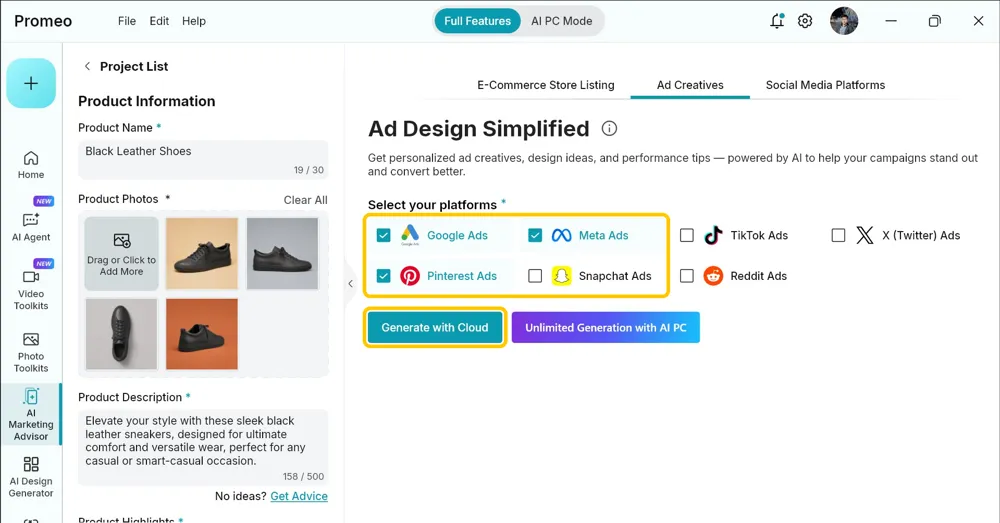Open AI Design Generator in sidebar
The width and height of the screenshot is (1000, 523).
[x=31, y=477]
